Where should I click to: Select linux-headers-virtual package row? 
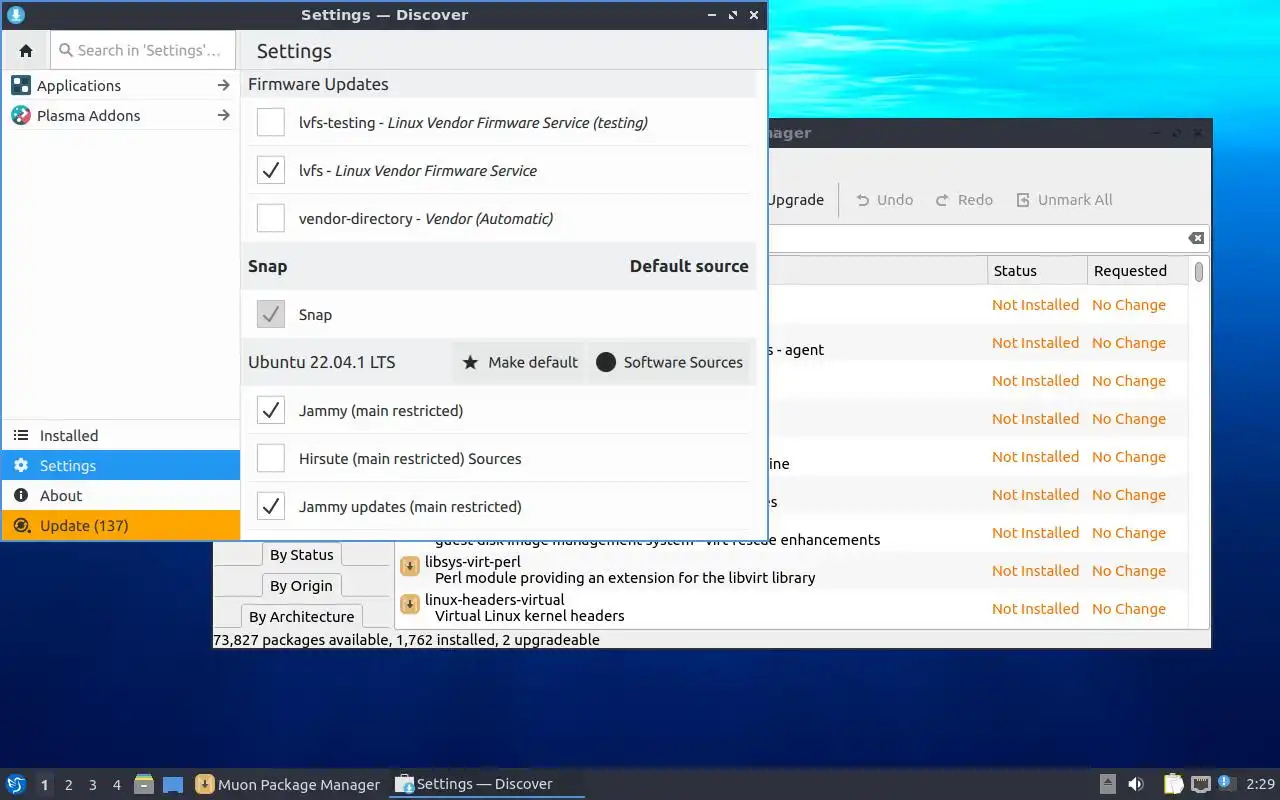tap(792, 608)
